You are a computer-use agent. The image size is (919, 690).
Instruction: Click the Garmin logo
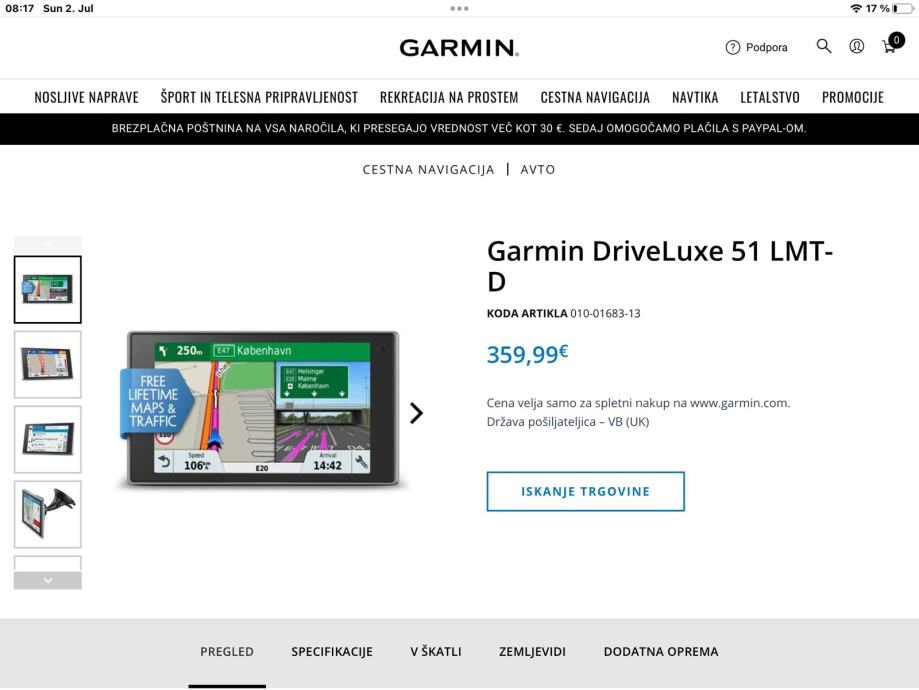(459, 48)
